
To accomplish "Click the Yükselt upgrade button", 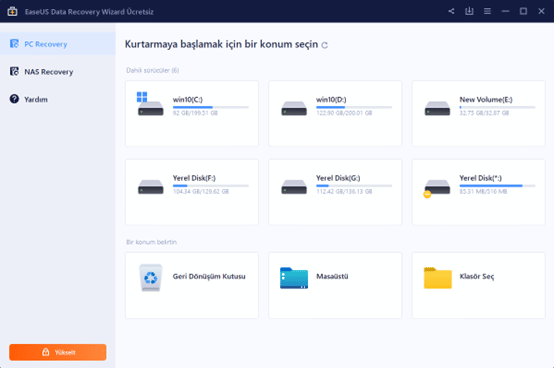I will coord(58,352).
